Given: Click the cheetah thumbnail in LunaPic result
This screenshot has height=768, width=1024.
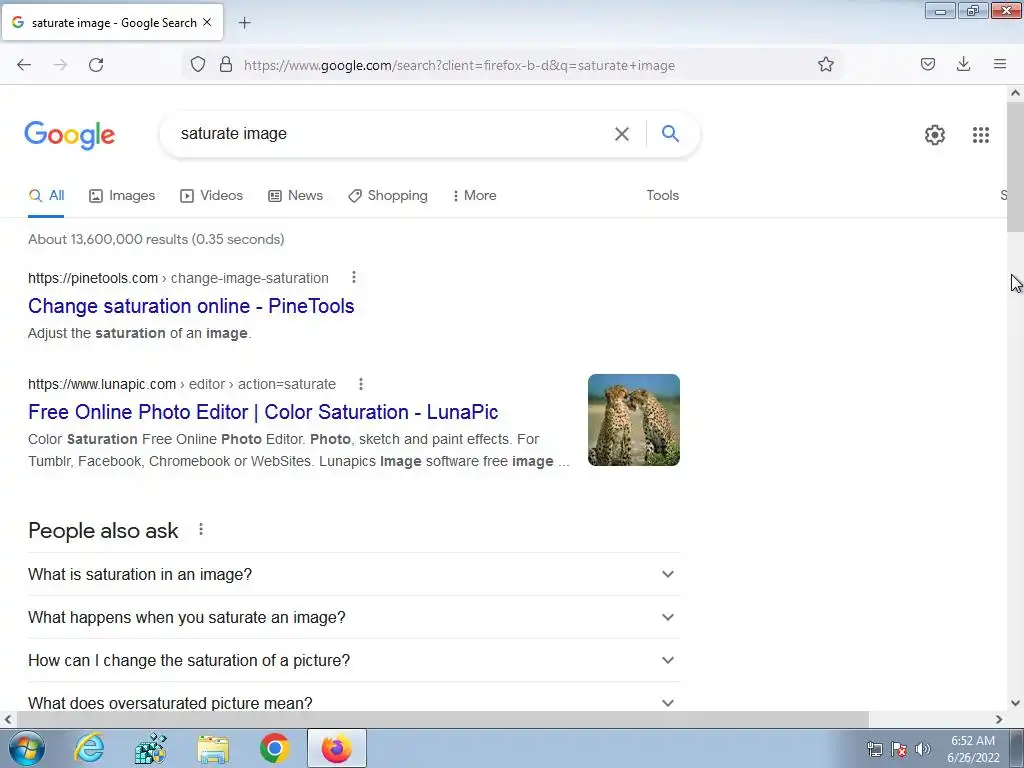Looking at the screenshot, I should (633, 420).
